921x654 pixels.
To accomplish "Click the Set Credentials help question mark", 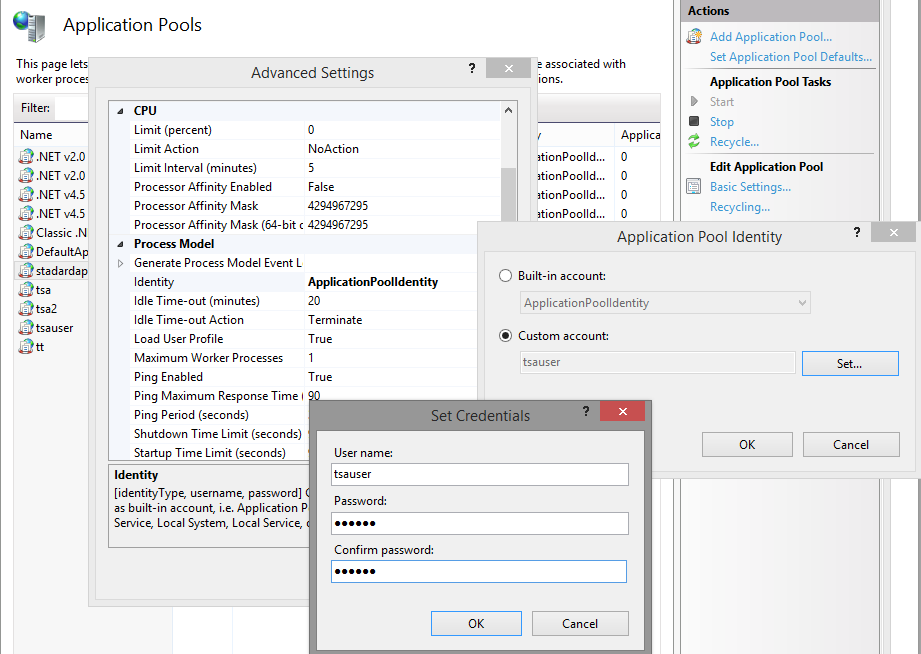I will pos(586,411).
